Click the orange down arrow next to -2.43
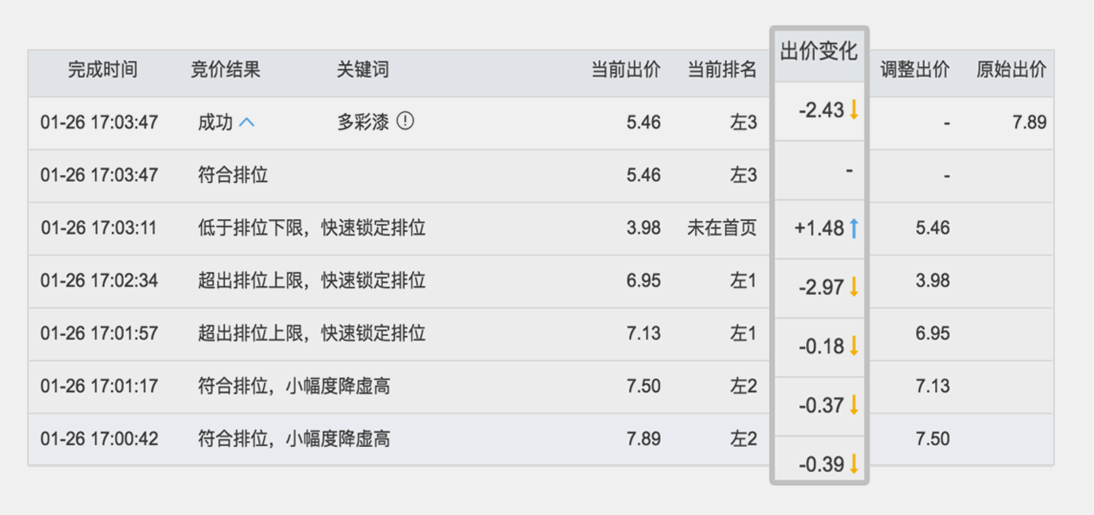This screenshot has height=515, width=1094. point(853,110)
